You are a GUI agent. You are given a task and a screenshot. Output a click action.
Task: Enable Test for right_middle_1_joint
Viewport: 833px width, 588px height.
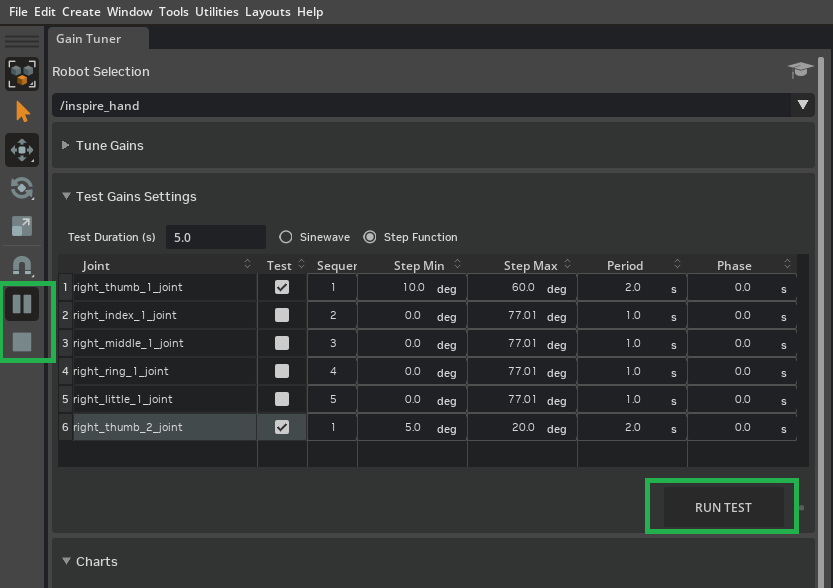tap(282, 343)
